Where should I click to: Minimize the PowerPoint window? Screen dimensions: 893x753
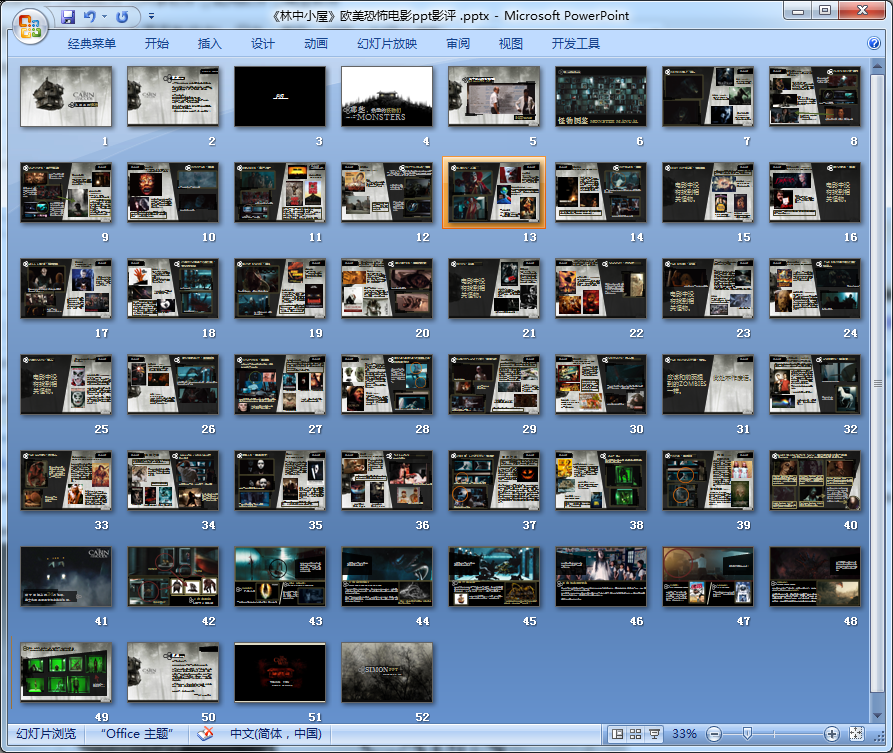pyautogui.click(x=798, y=10)
